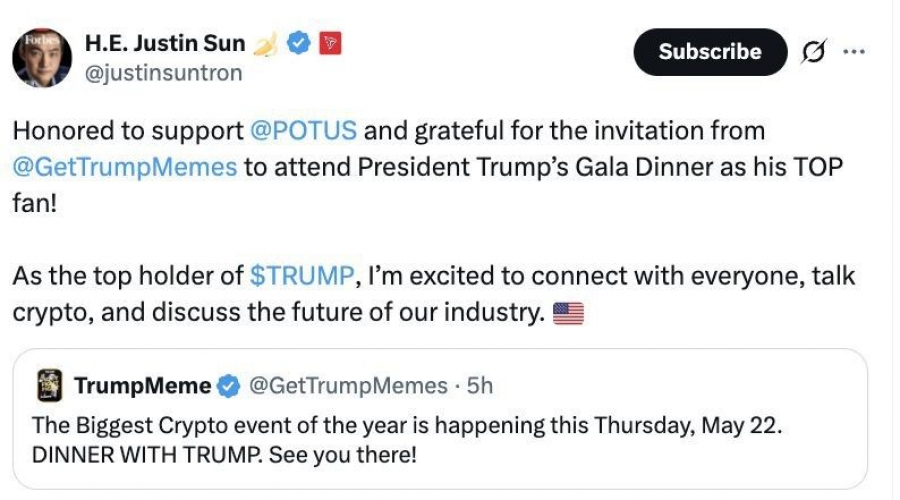
Task: Click the @justinsuntron handle
Action: pyautogui.click(x=164, y=73)
